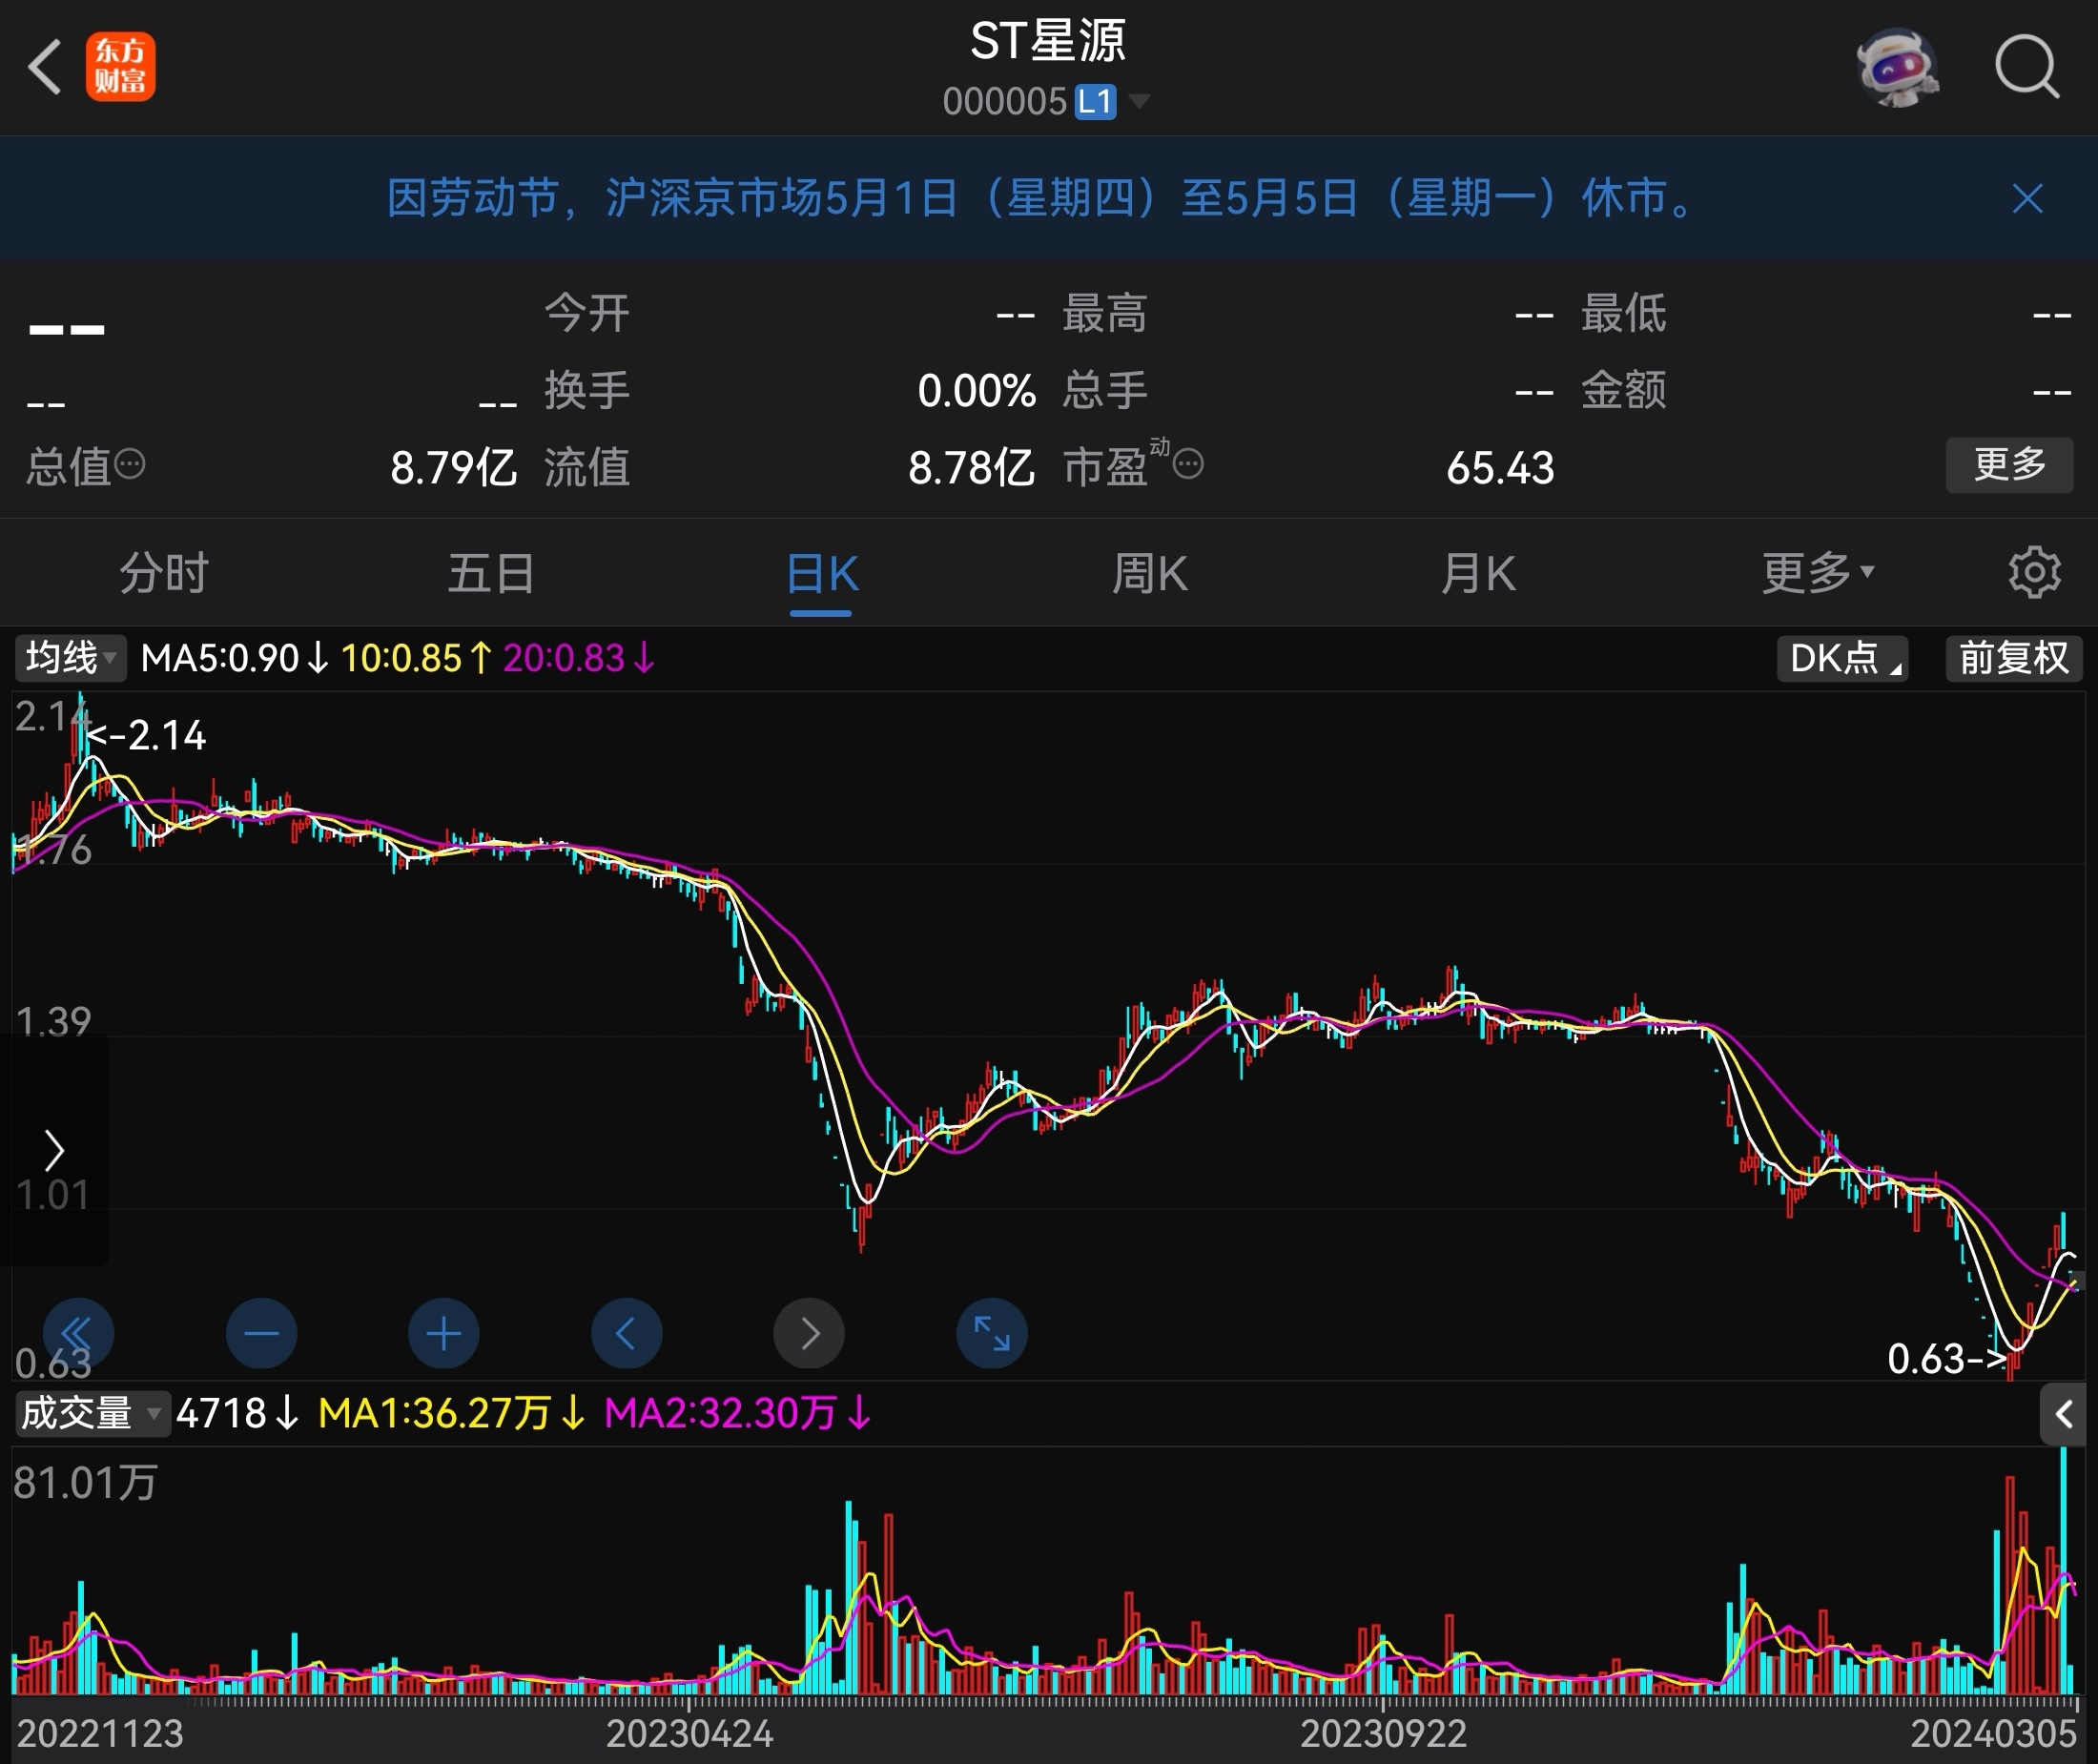This screenshot has width=2098, height=1764.
Task: Expand the left side panel arrow
Action: 54,1150
